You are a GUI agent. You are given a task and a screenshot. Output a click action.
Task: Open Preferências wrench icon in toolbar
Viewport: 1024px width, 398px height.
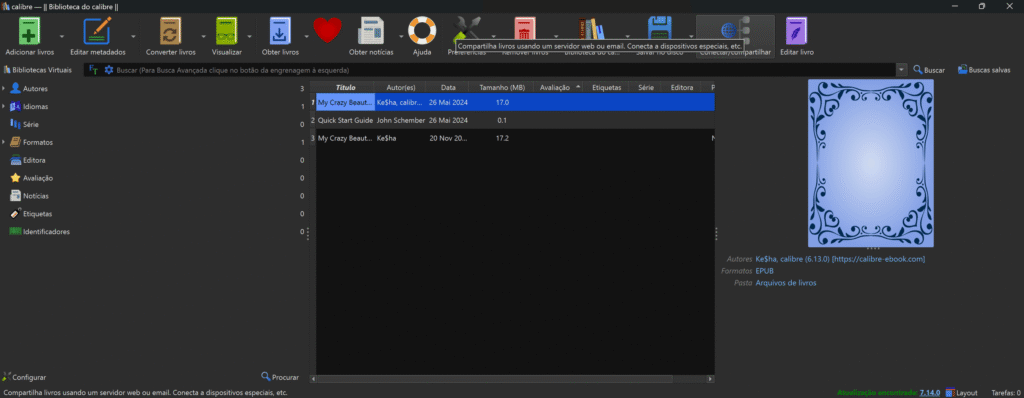click(466, 29)
